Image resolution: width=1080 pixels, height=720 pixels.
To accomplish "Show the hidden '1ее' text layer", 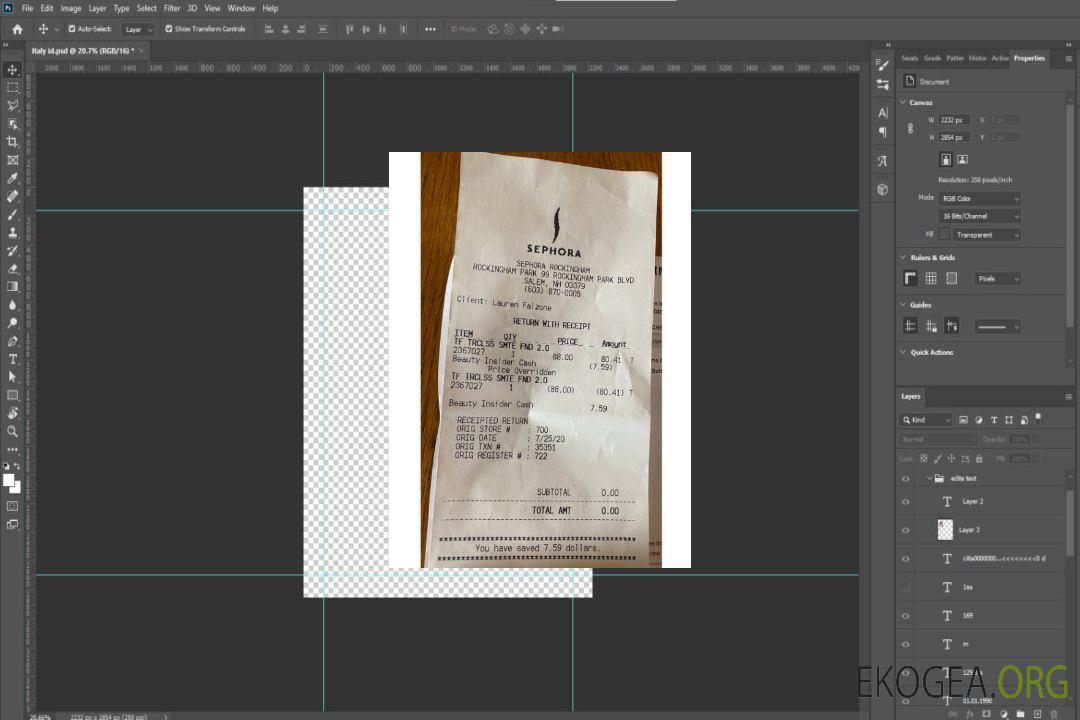I will (906, 587).
